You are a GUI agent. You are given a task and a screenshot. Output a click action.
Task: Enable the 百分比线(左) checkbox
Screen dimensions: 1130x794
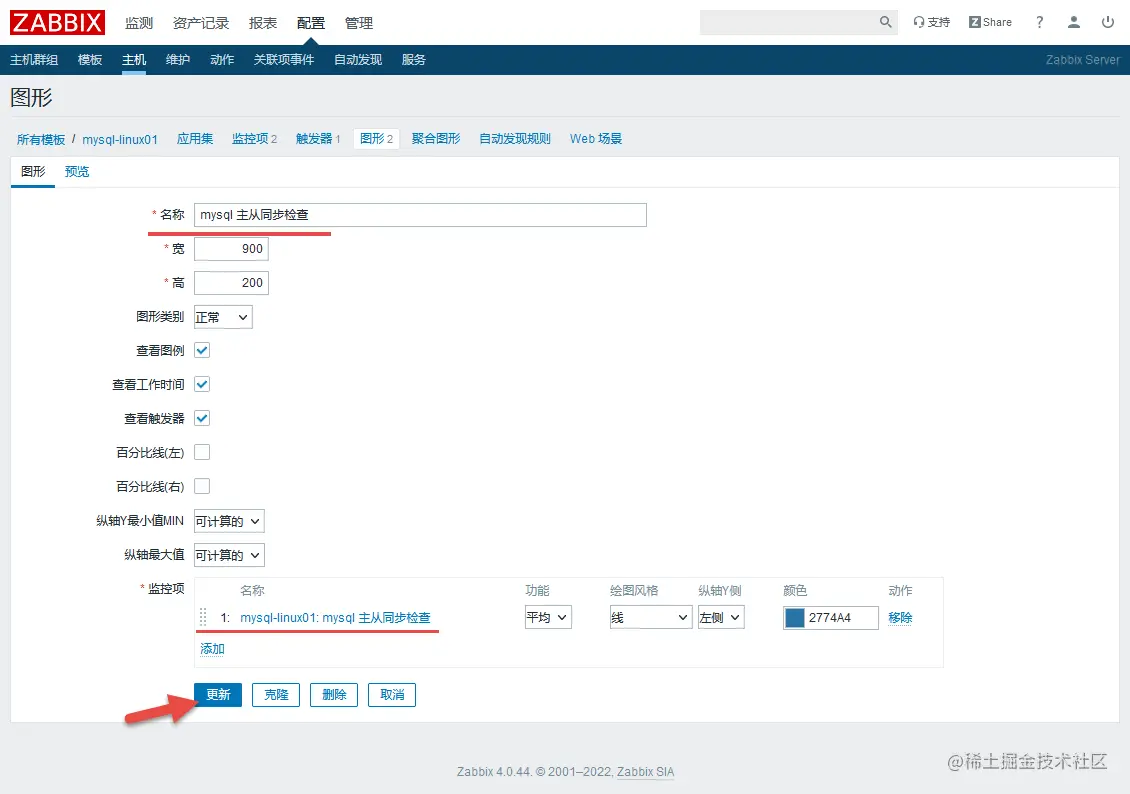click(202, 452)
